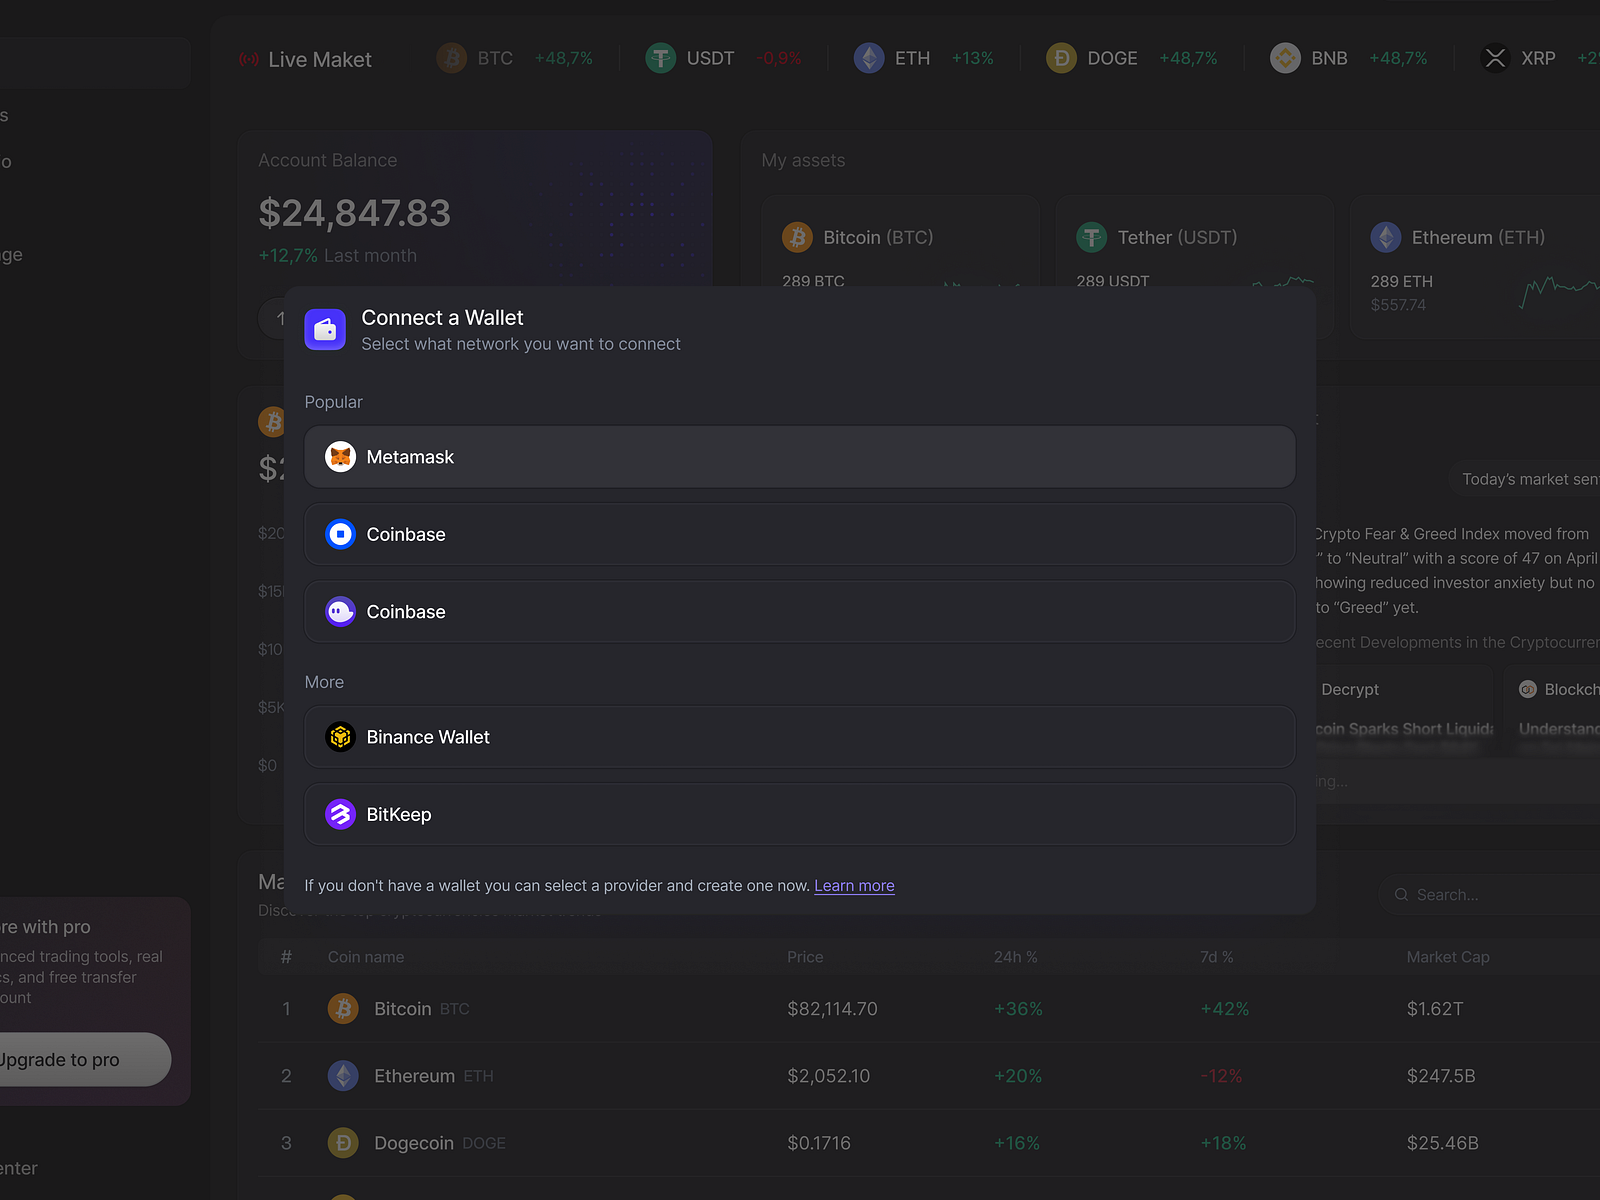The height and width of the screenshot is (1200, 1600).
Task: Select the Metamask wallet option
Action: (799, 456)
